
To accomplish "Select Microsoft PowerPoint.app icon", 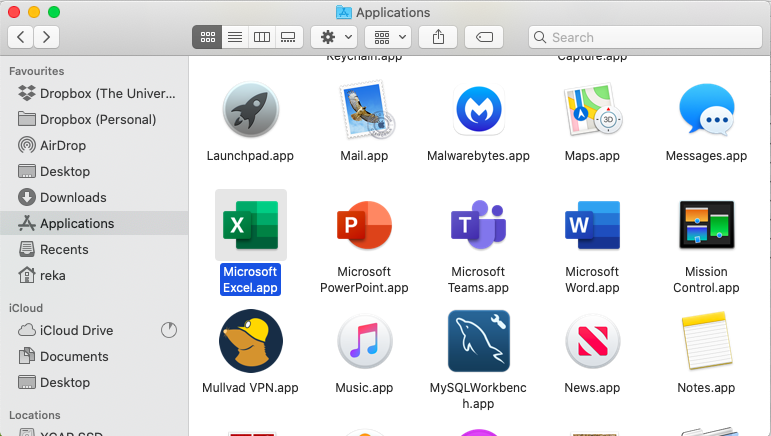I will tap(364, 225).
